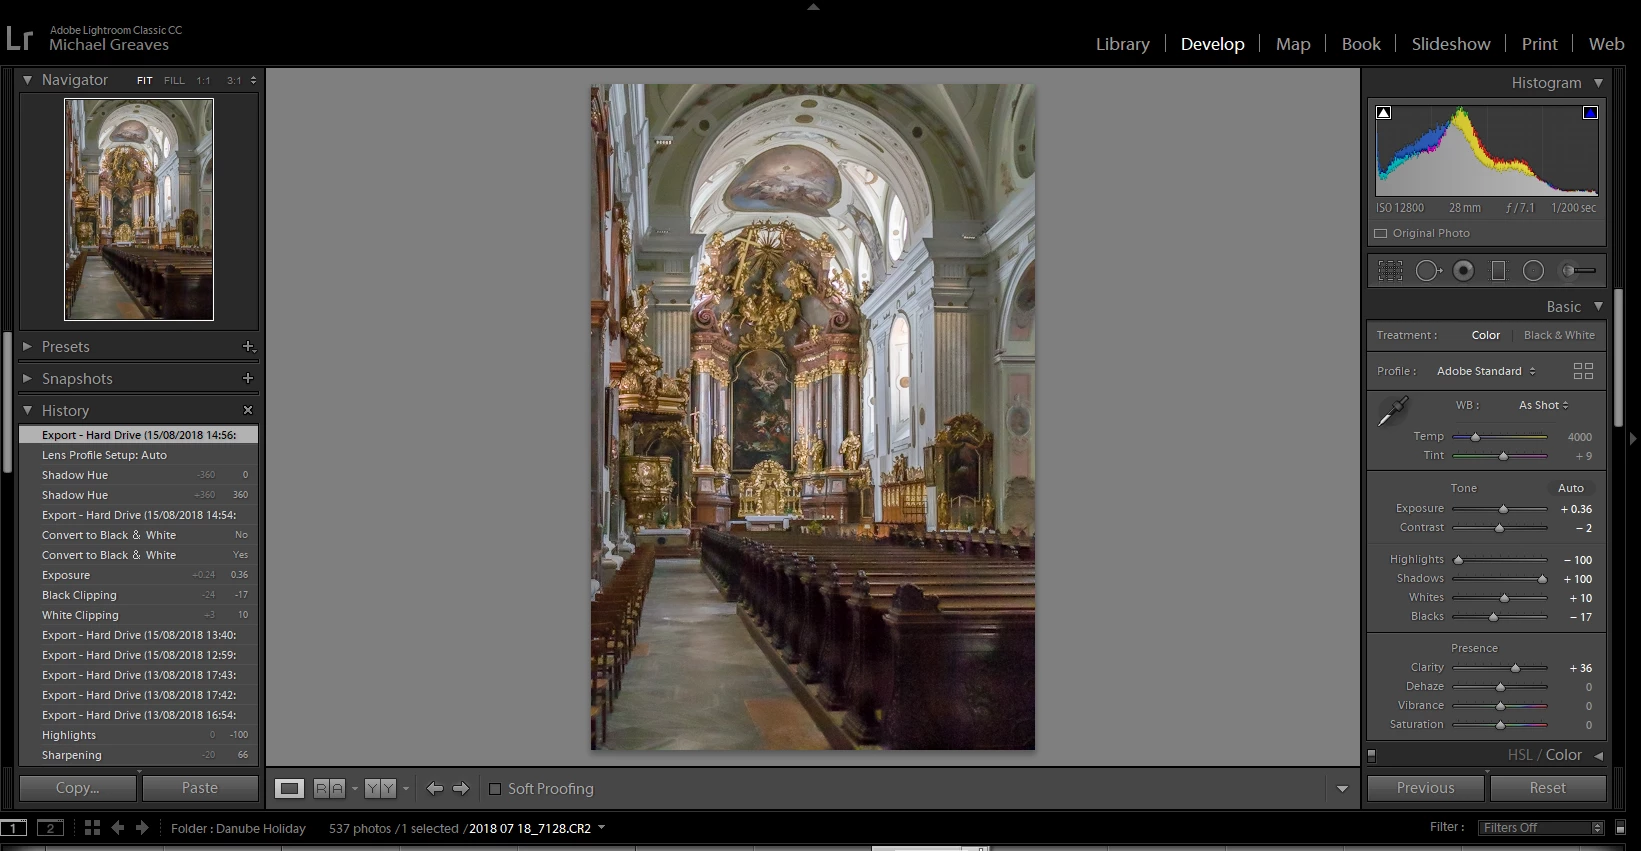
Task: Collapse the Navigator panel
Action: pyautogui.click(x=27, y=79)
